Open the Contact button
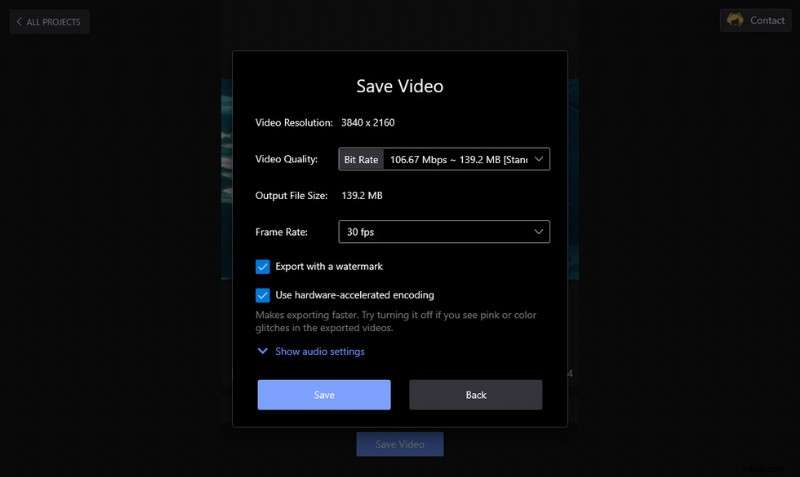The height and width of the screenshot is (477, 800). tap(755, 20)
